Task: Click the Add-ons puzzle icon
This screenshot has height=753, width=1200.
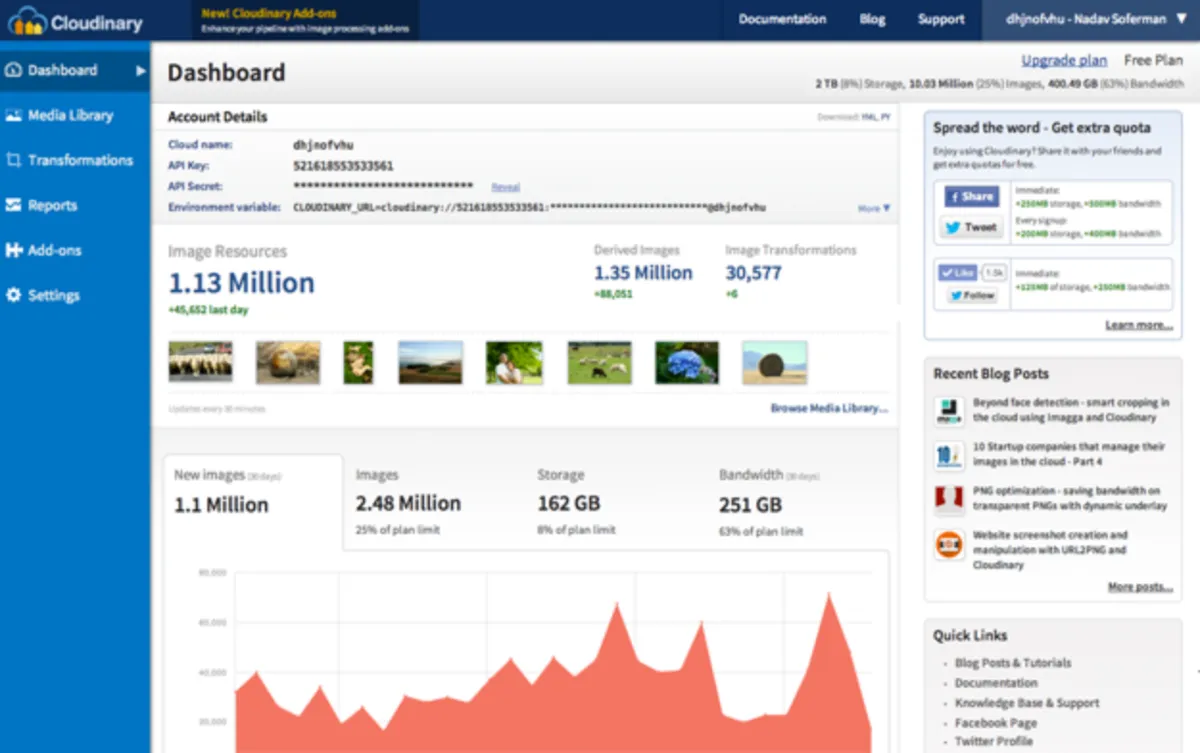Action: point(13,250)
